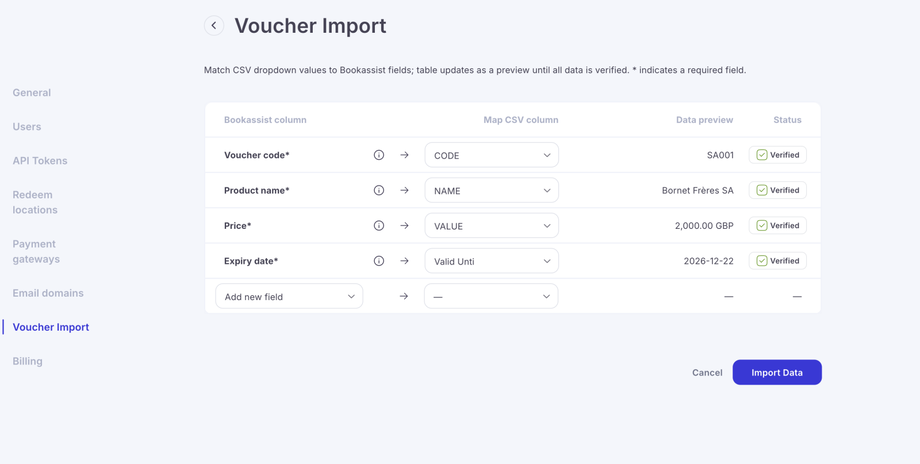Image resolution: width=920 pixels, height=464 pixels.
Task: Click the mapping arrow in the Voucher code row
Action: (404, 155)
